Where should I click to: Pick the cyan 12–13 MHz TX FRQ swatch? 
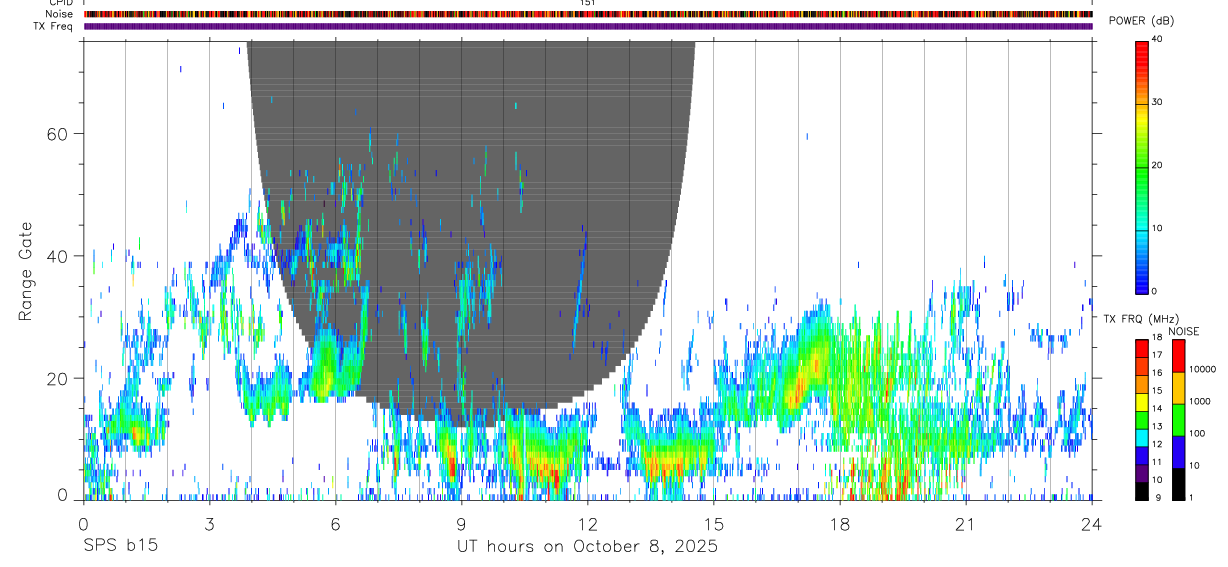tap(1142, 437)
